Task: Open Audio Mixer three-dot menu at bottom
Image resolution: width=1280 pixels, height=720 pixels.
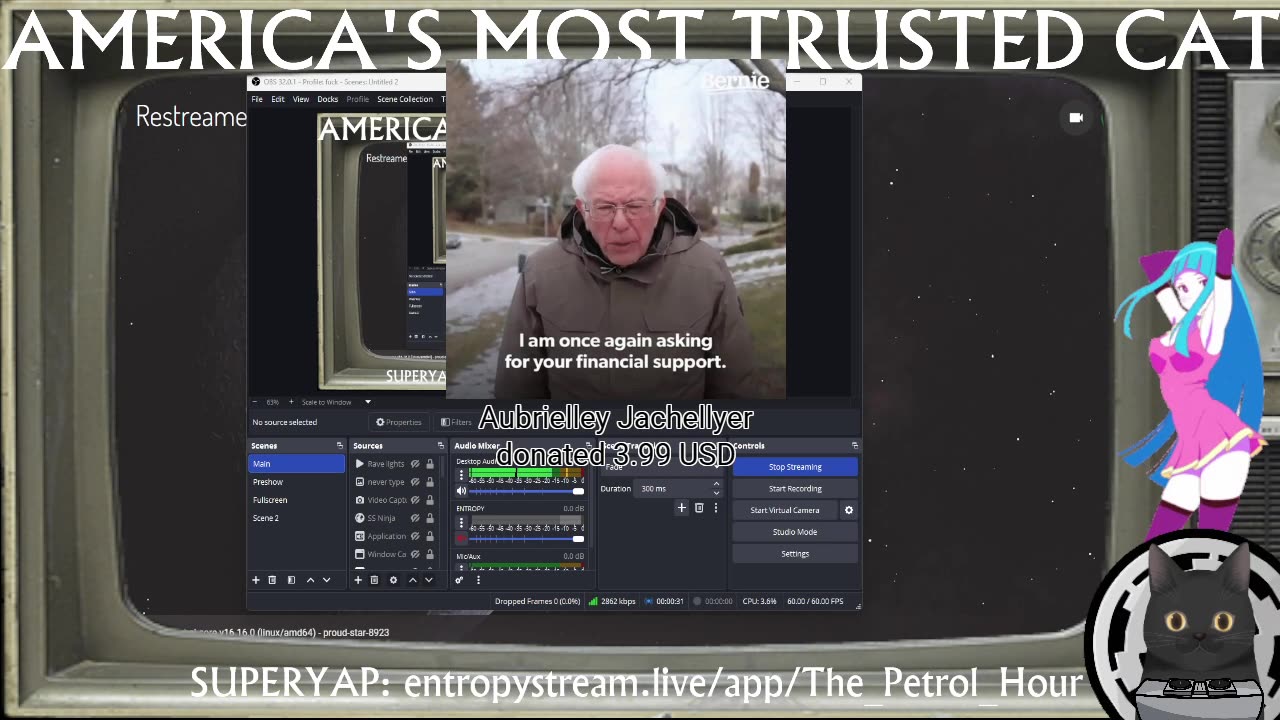Action: click(x=478, y=580)
